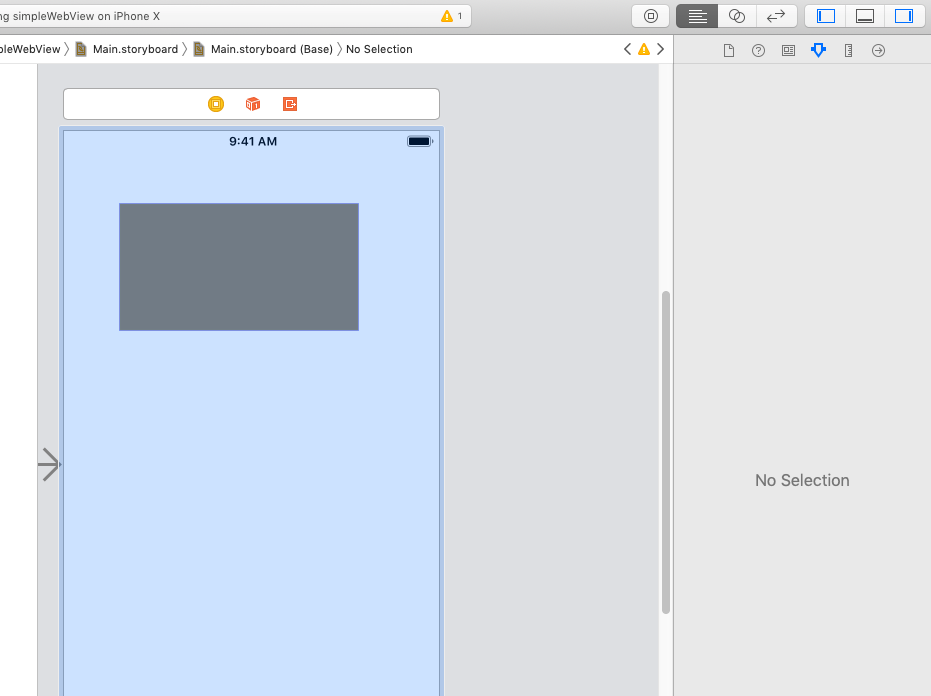Go to next issue with right arrow

[x=660, y=49]
